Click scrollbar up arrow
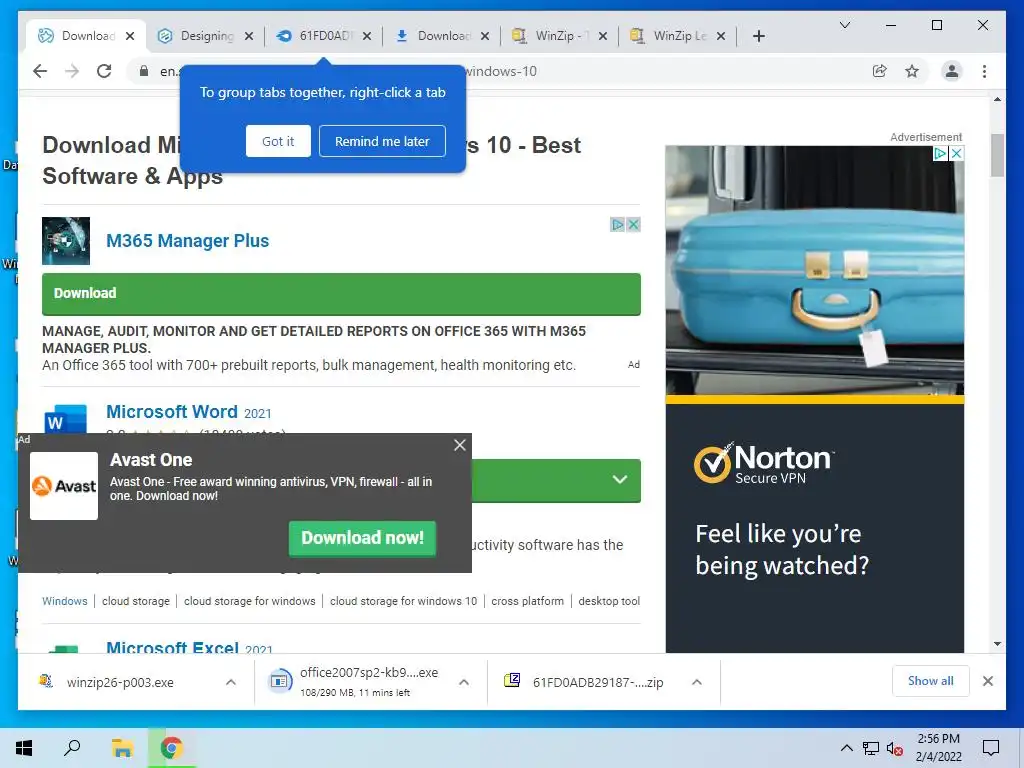 (997, 100)
